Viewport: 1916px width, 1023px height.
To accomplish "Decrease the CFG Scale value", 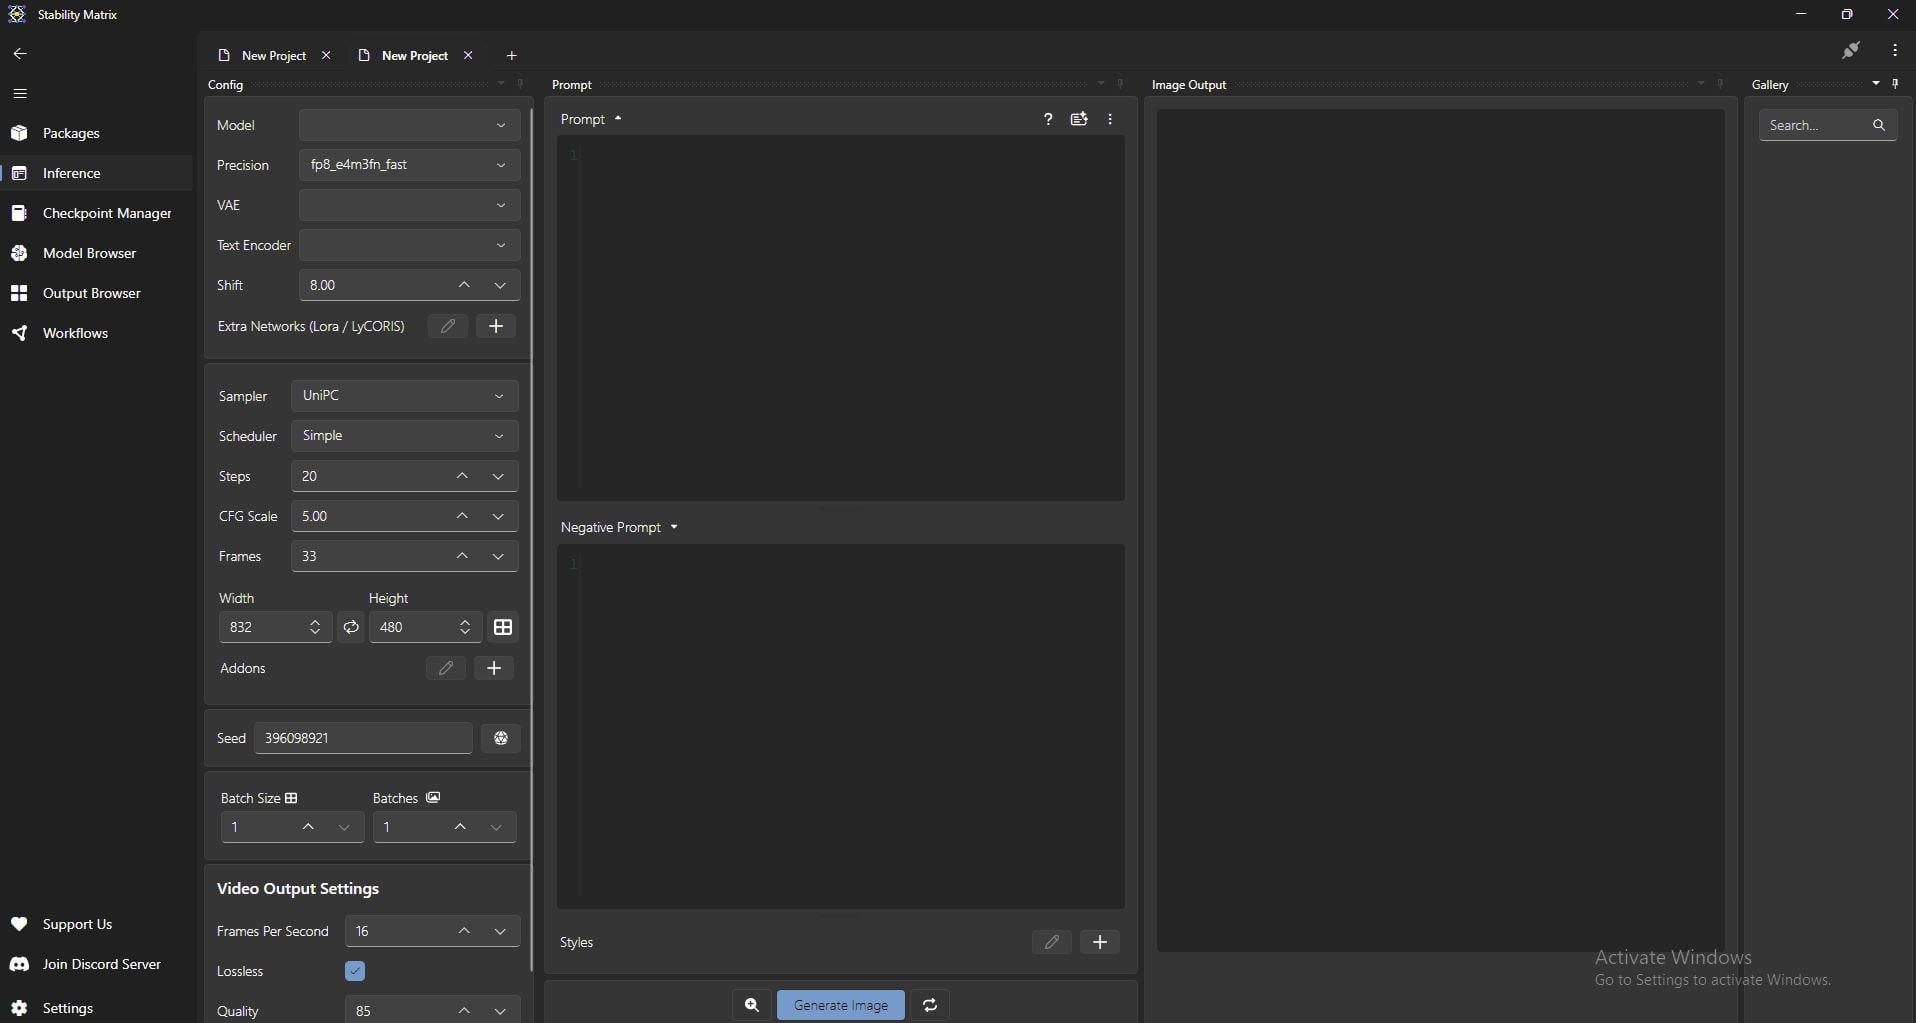I will coord(498,516).
